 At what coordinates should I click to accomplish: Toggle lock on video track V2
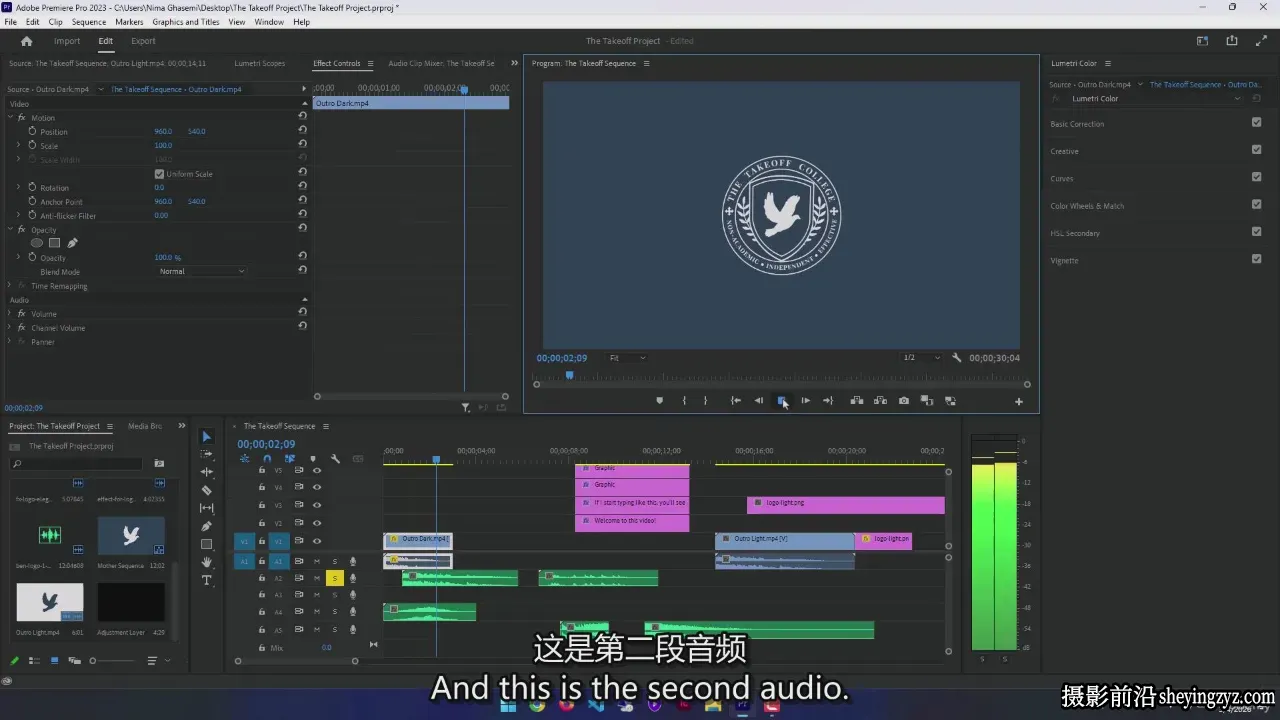[262, 523]
